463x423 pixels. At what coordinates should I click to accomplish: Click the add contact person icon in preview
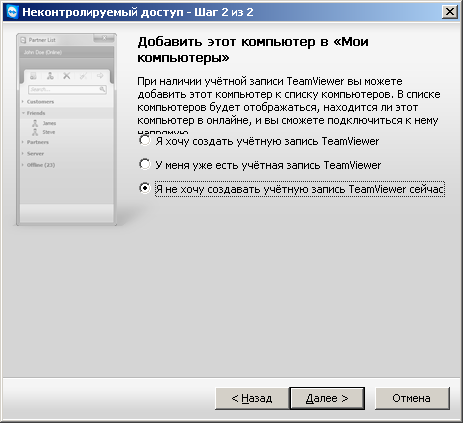point(50,76)
